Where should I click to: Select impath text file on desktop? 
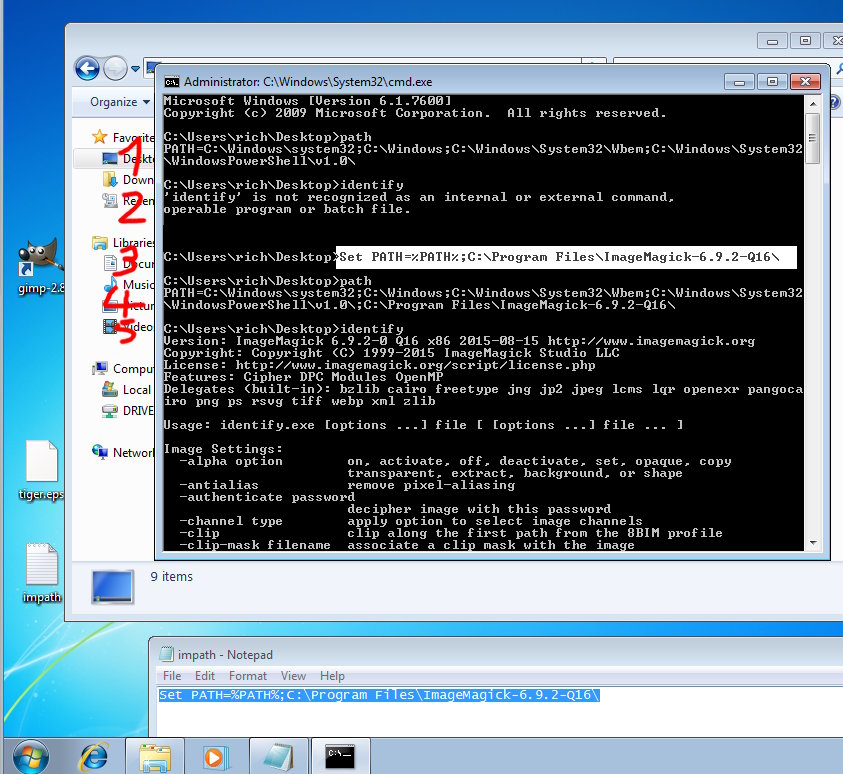(x=41, y=573)
